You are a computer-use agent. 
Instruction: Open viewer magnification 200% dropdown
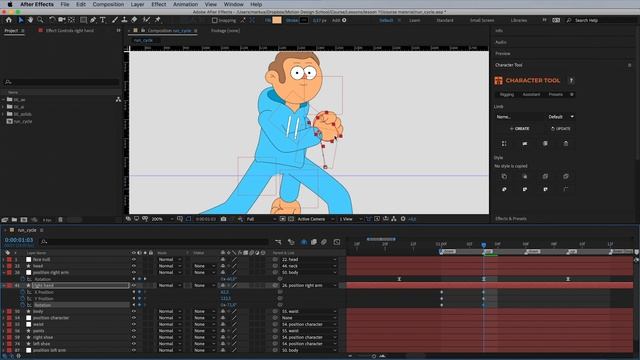(162, 219)
